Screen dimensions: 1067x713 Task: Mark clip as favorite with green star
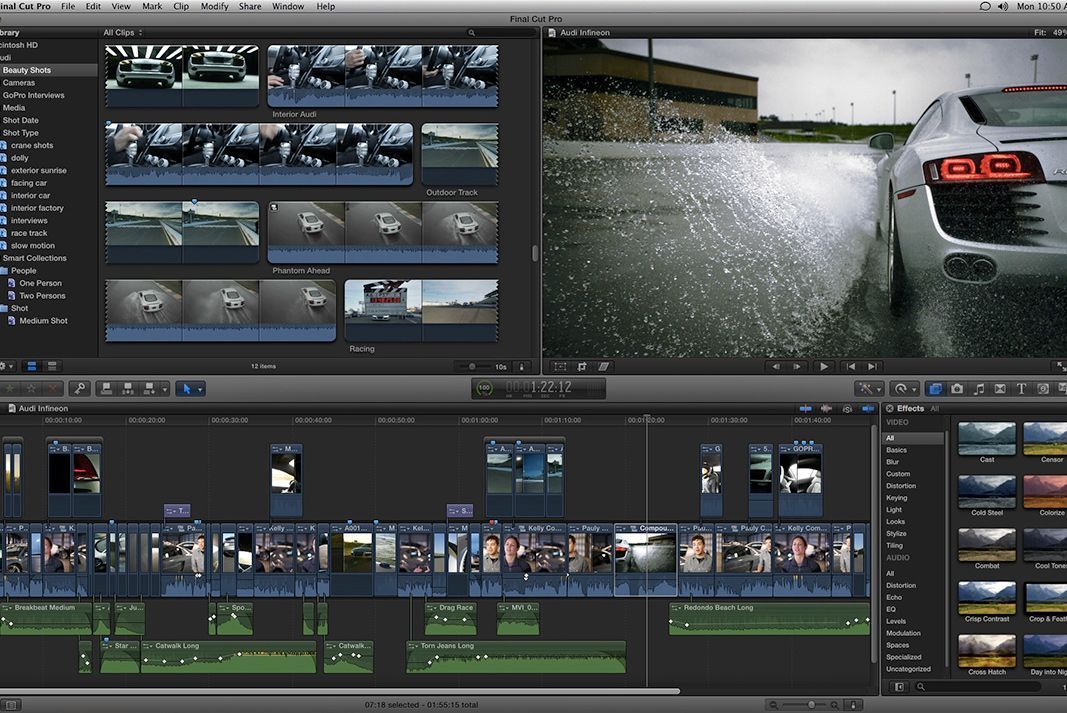point(11,389)
